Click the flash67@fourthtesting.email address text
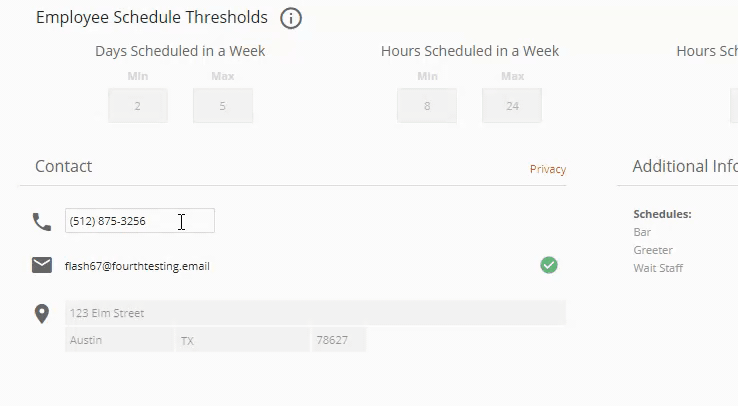The image size is (738, 406). (137, 266)
